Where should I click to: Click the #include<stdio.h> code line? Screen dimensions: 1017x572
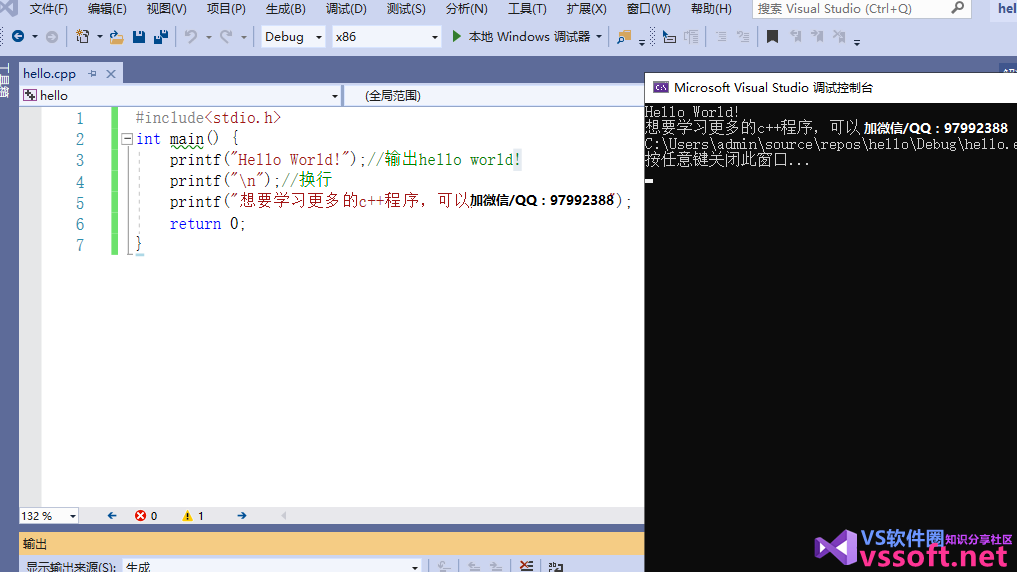(208, 118)
